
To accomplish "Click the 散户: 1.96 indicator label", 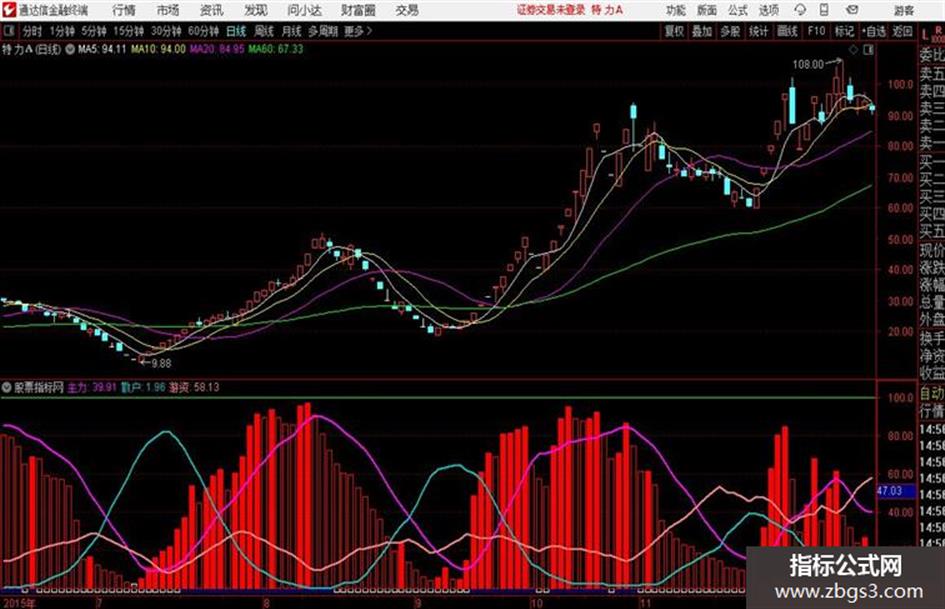I will [x=143, y=387].
